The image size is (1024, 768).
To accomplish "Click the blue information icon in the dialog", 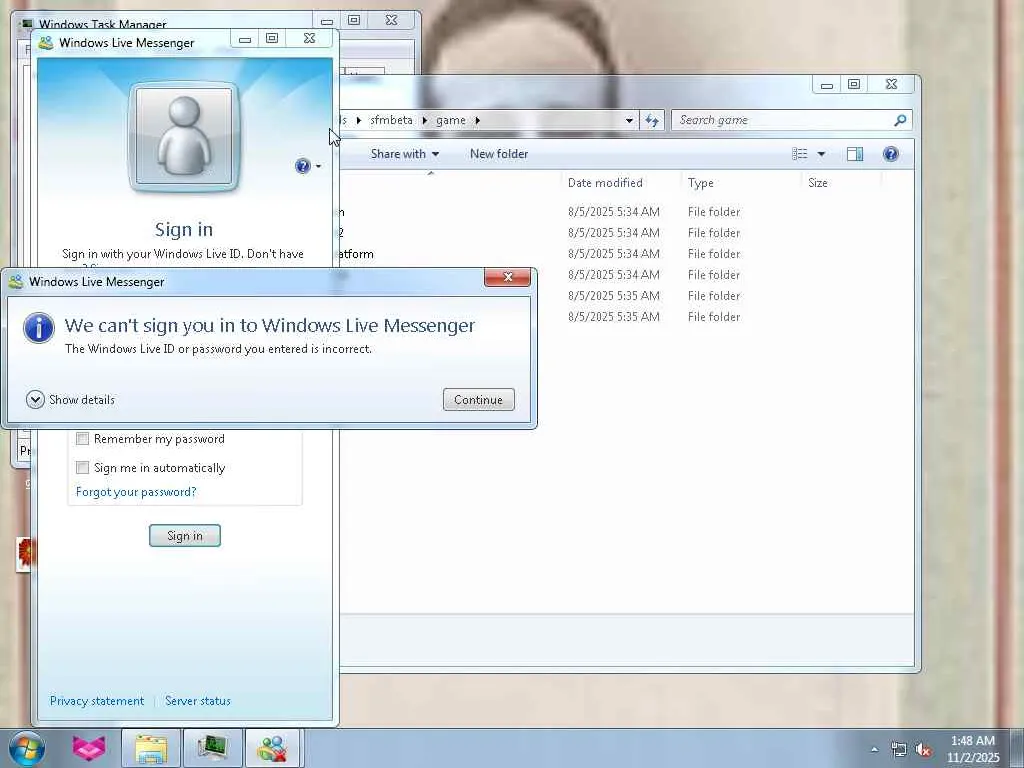I will tap(39, 327).
